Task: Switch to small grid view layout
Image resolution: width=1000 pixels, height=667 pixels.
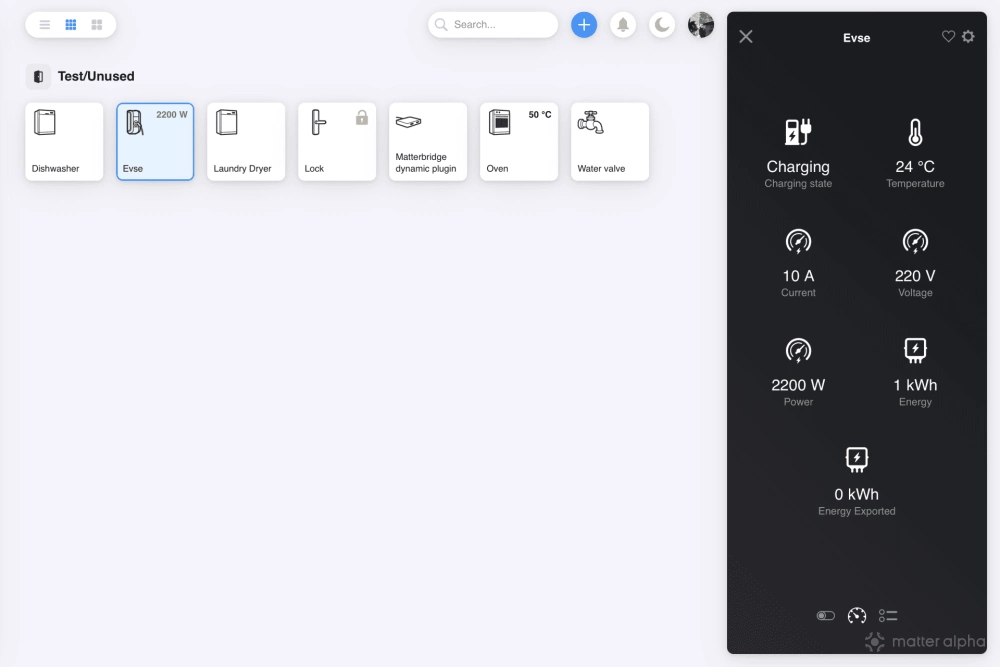Action: click(x=71, y=25)
